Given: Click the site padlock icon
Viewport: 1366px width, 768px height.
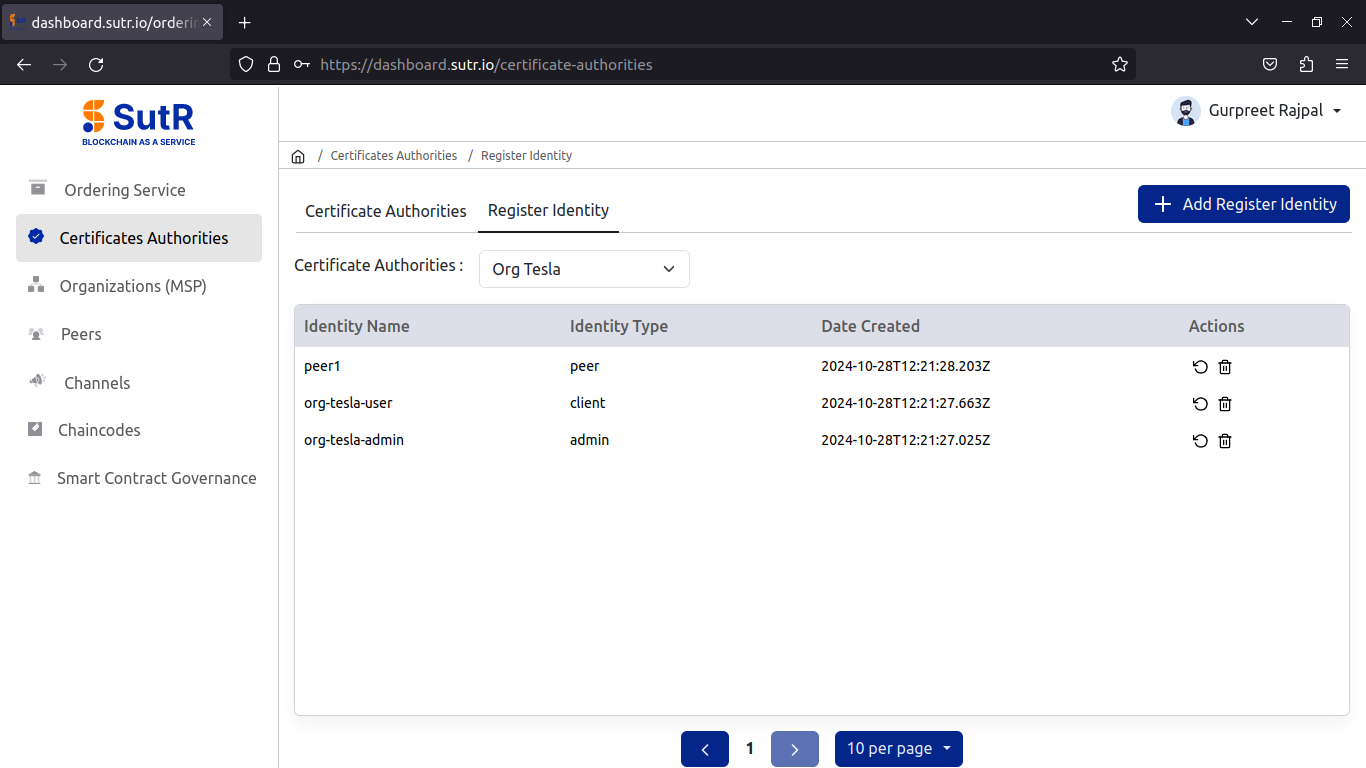Looking at the screenshot, I should pyautogui.click(x=273, y=65).
